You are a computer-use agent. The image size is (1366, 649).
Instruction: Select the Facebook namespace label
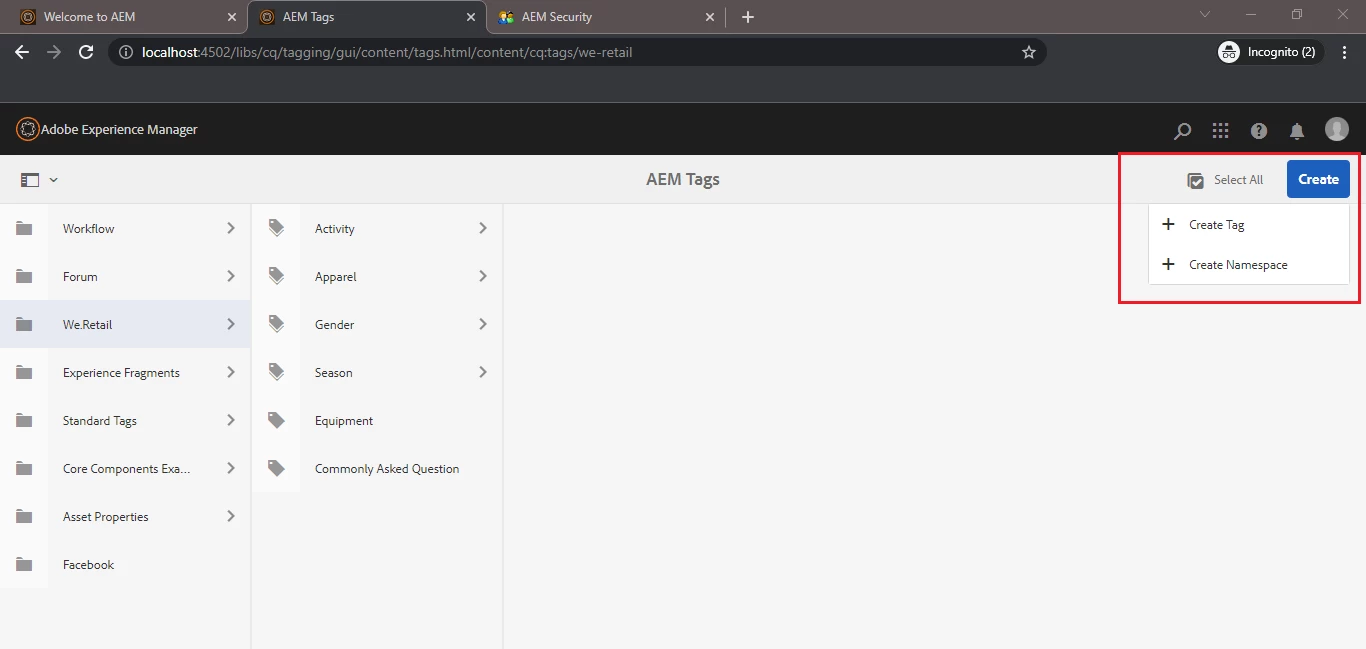(88, 565)
